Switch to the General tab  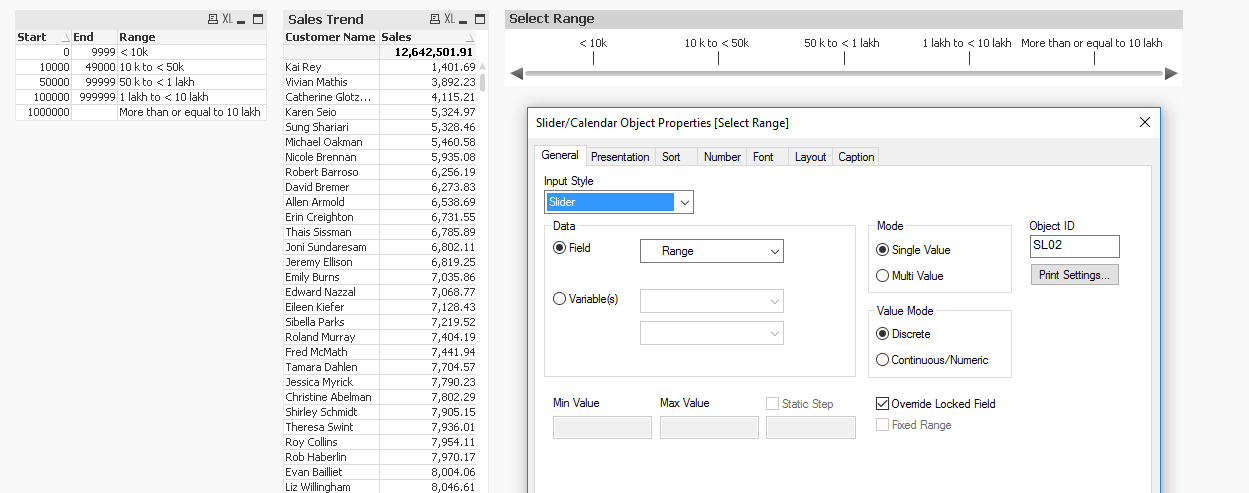560,155
